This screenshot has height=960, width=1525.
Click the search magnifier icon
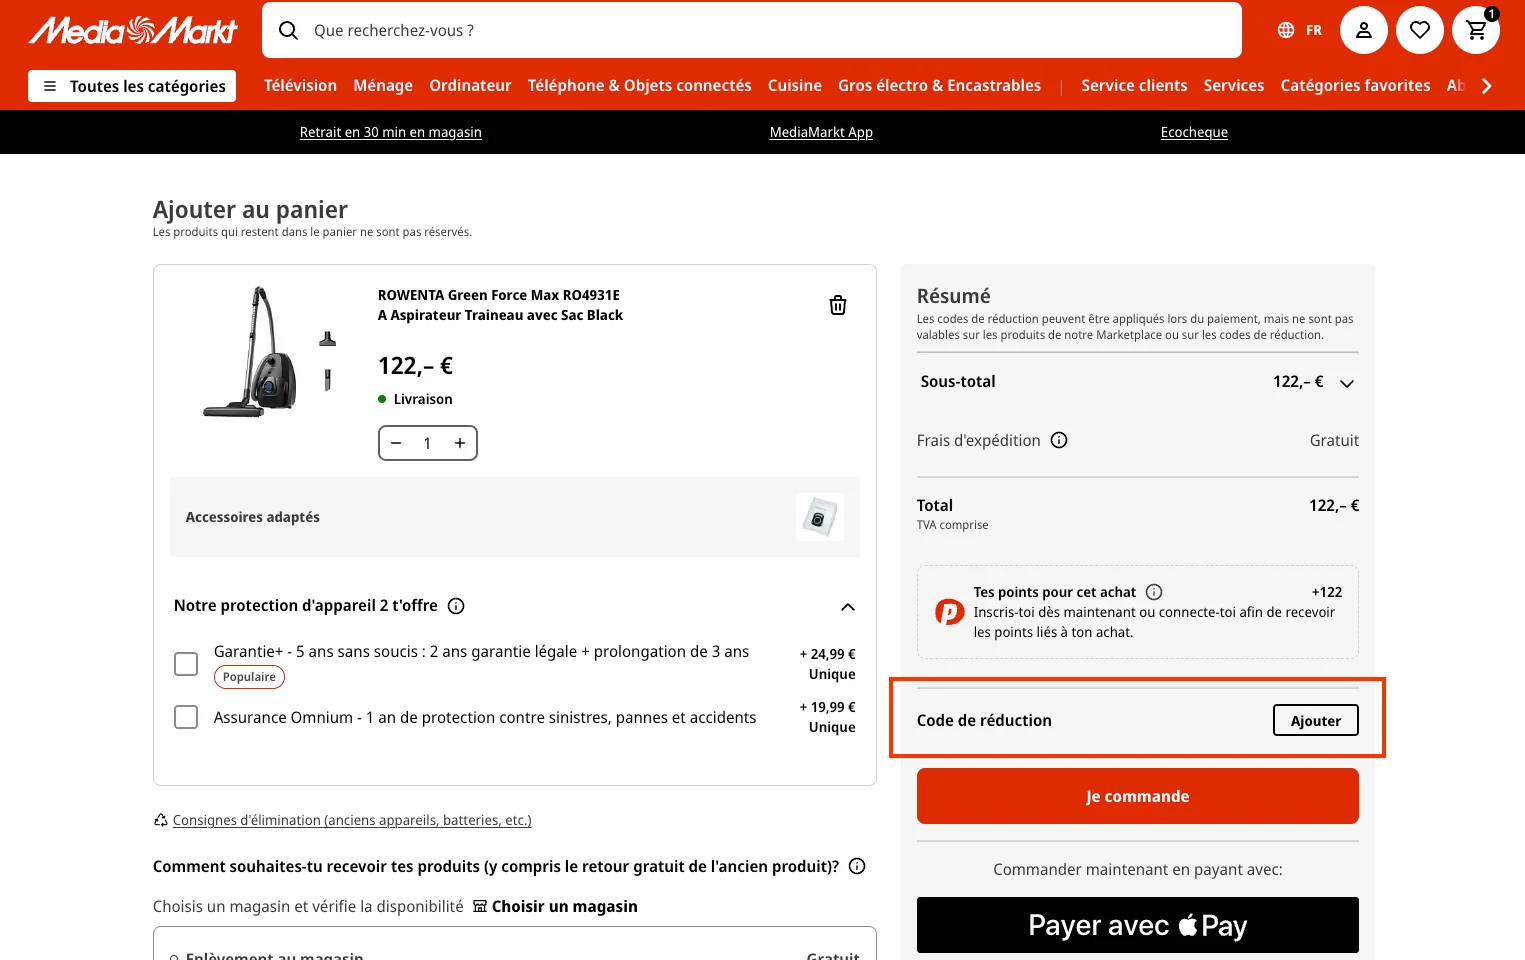pos(288,30)
